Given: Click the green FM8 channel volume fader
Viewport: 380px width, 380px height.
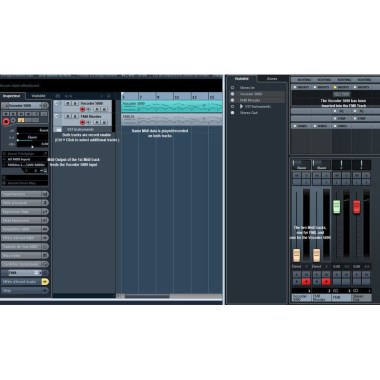Looking at the screenshot, I should pos(337,207).
